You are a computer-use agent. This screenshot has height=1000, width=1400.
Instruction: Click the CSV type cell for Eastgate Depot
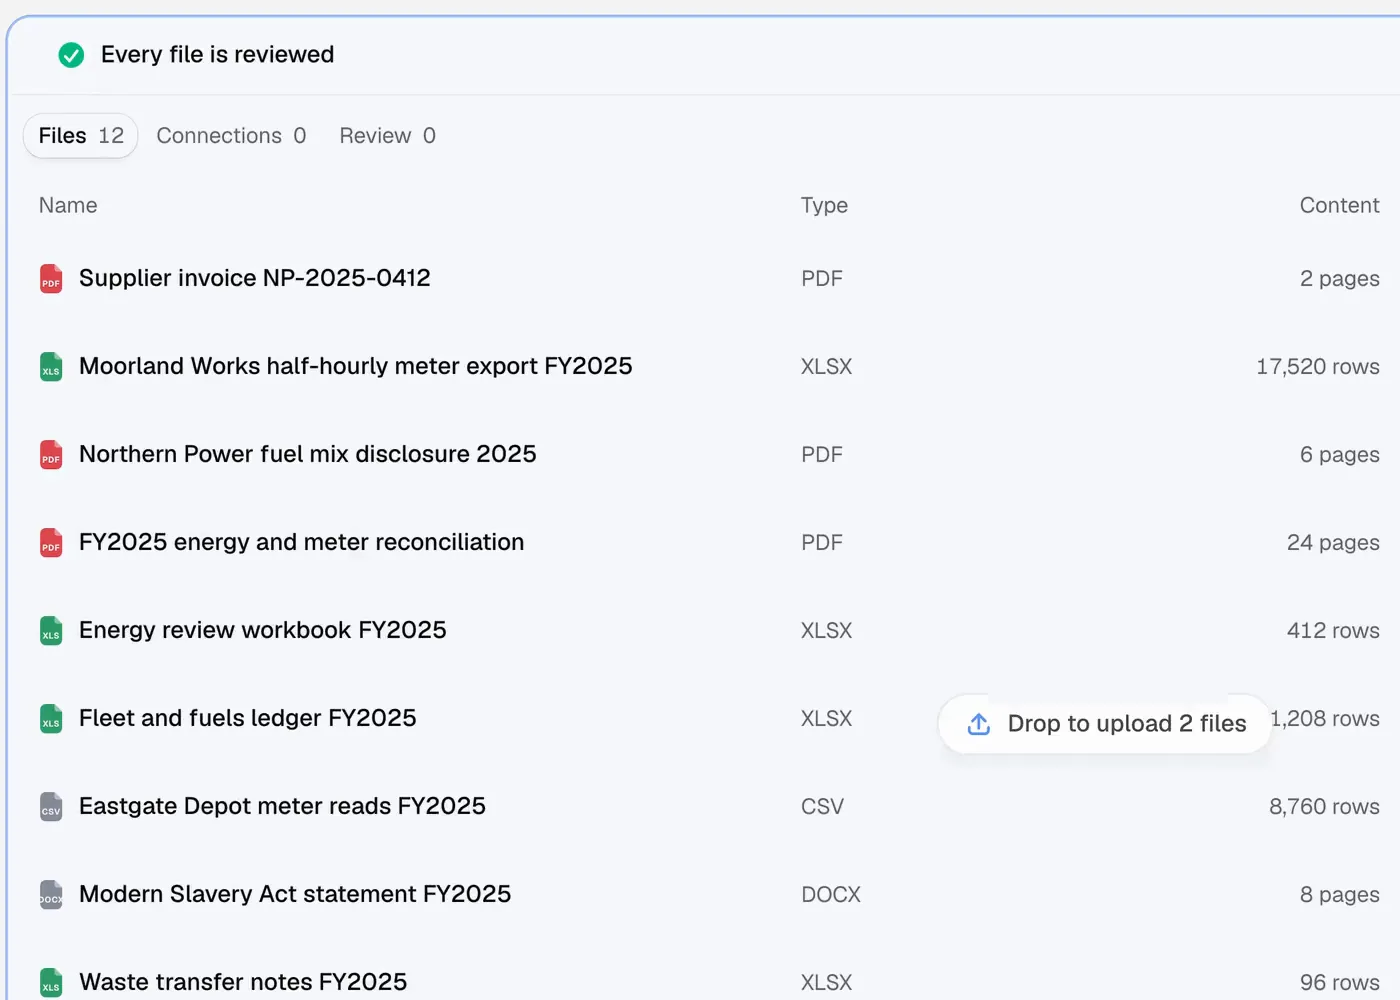[x=822, y=807]
